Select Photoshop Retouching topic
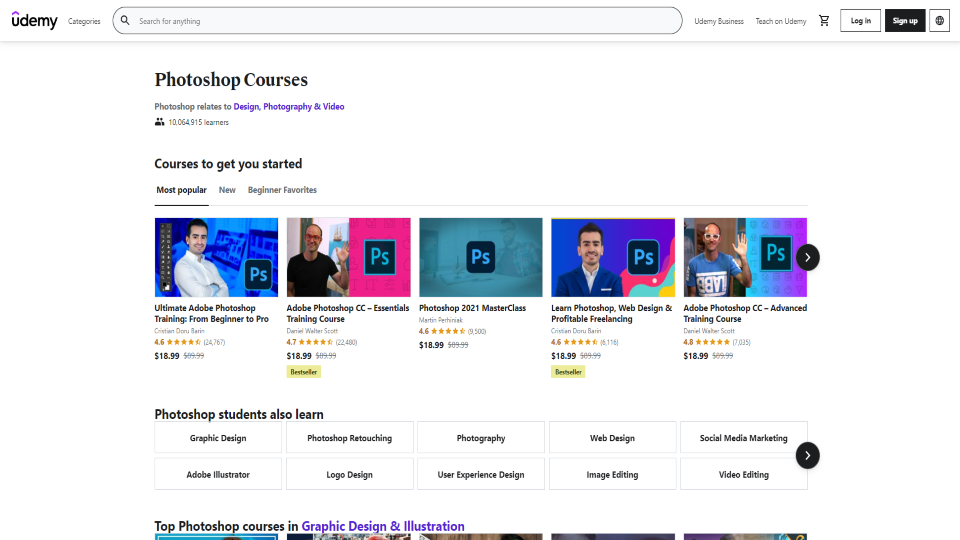 tap(350, 438)
